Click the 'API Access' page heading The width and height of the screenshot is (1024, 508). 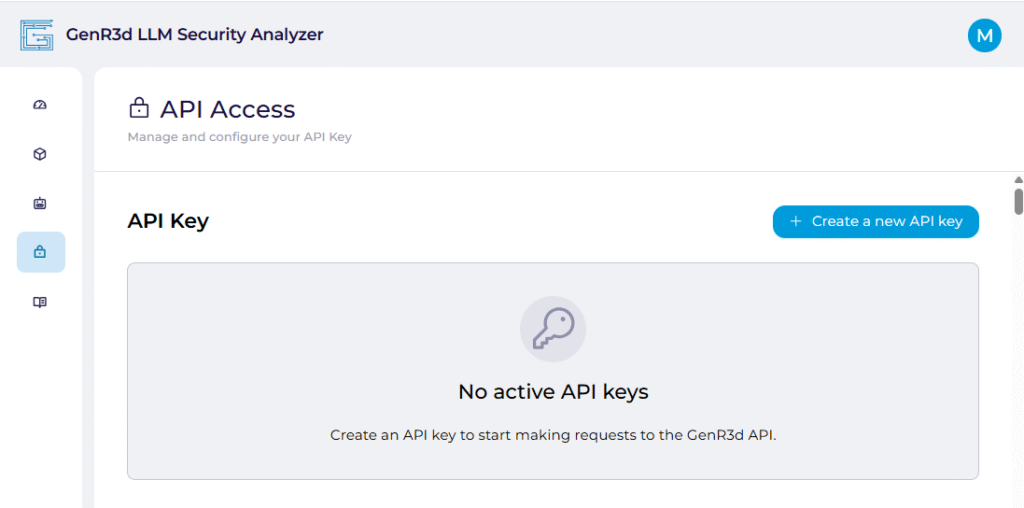point(227,109)
